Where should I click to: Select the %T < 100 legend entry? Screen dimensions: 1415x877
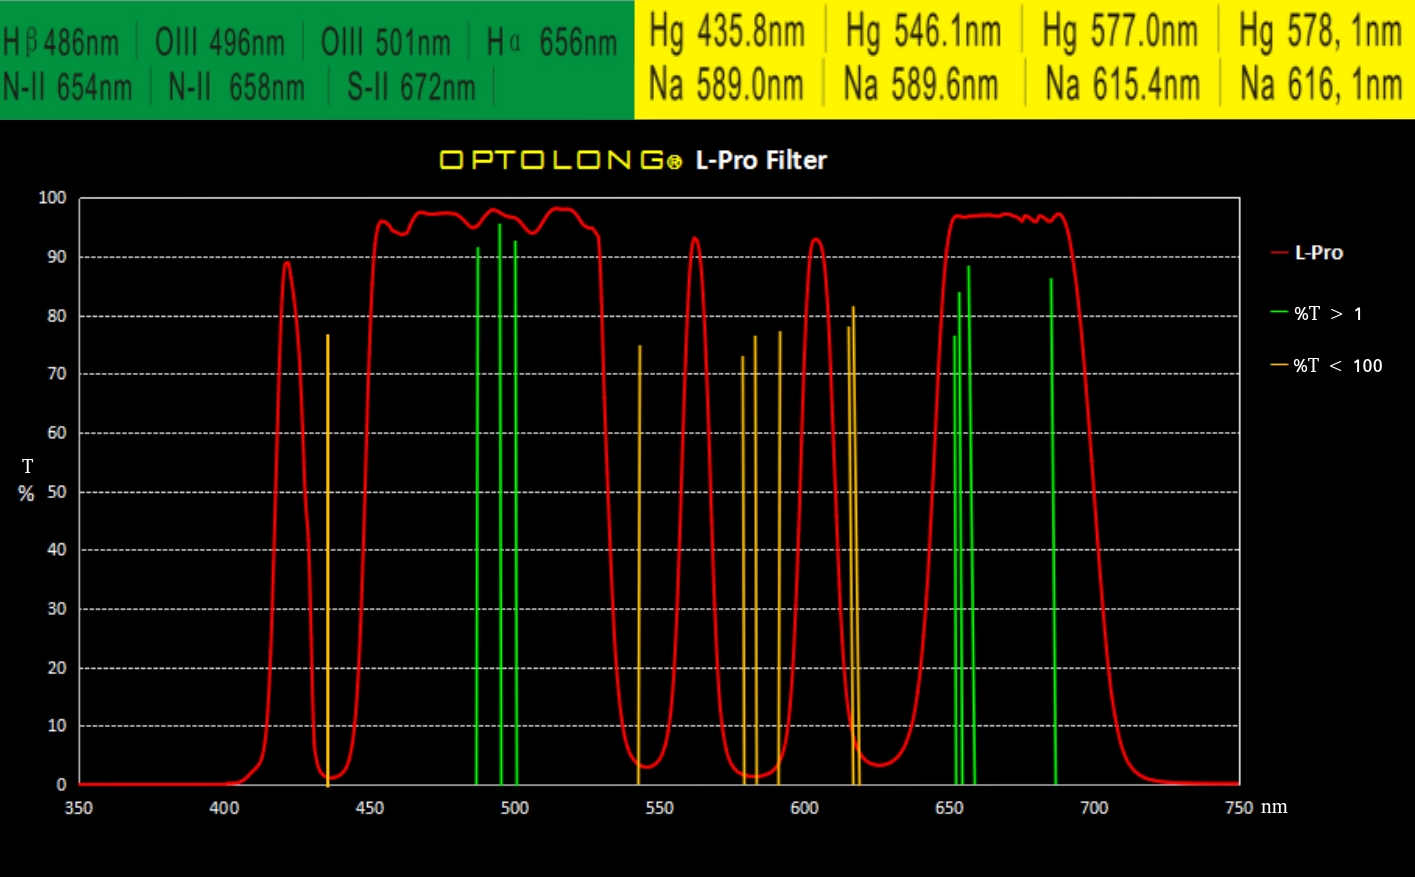(x=1326, y=366)
